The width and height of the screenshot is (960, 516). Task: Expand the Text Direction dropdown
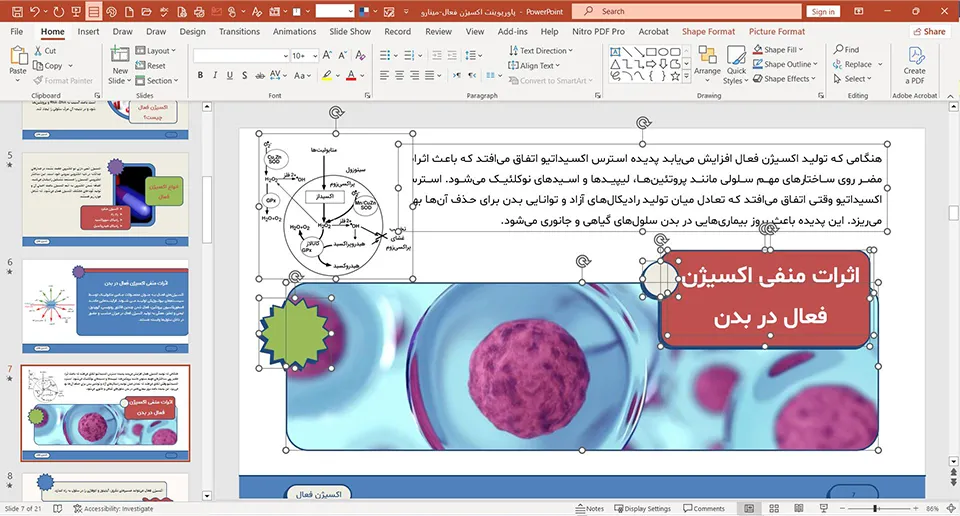pos(541,51)
